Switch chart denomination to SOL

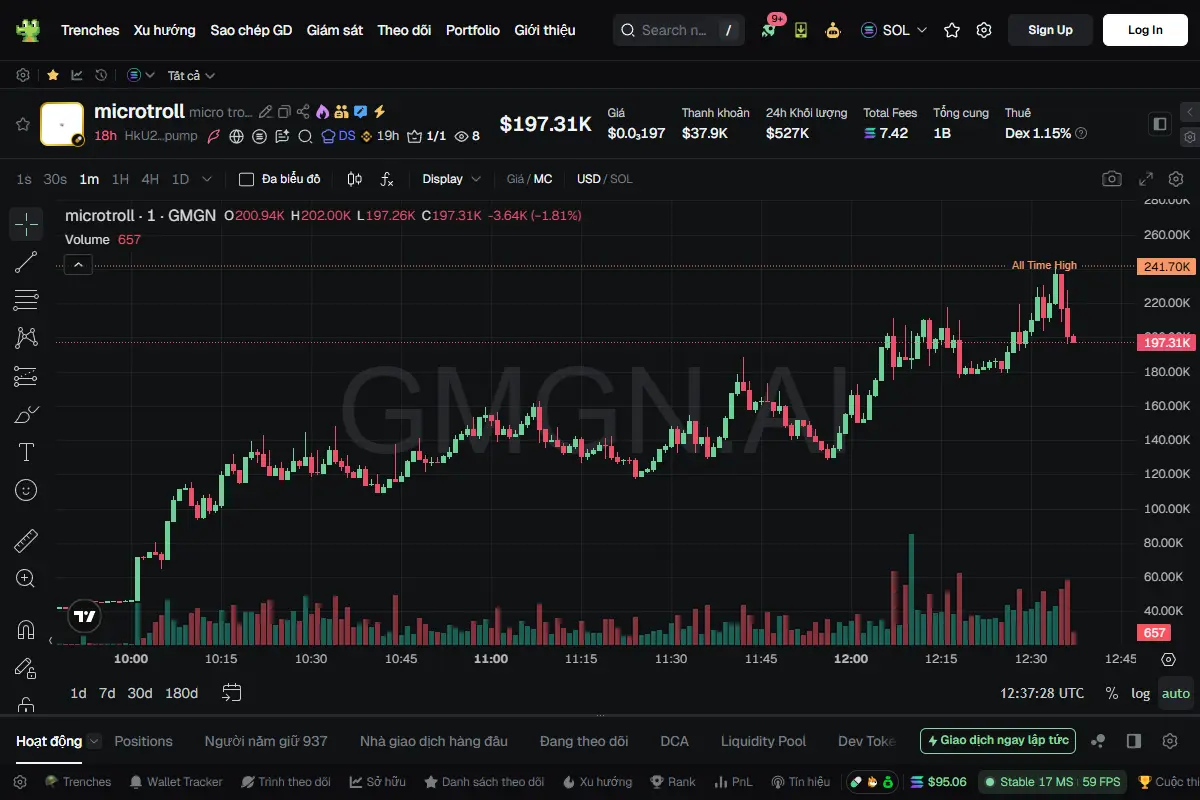621,179
